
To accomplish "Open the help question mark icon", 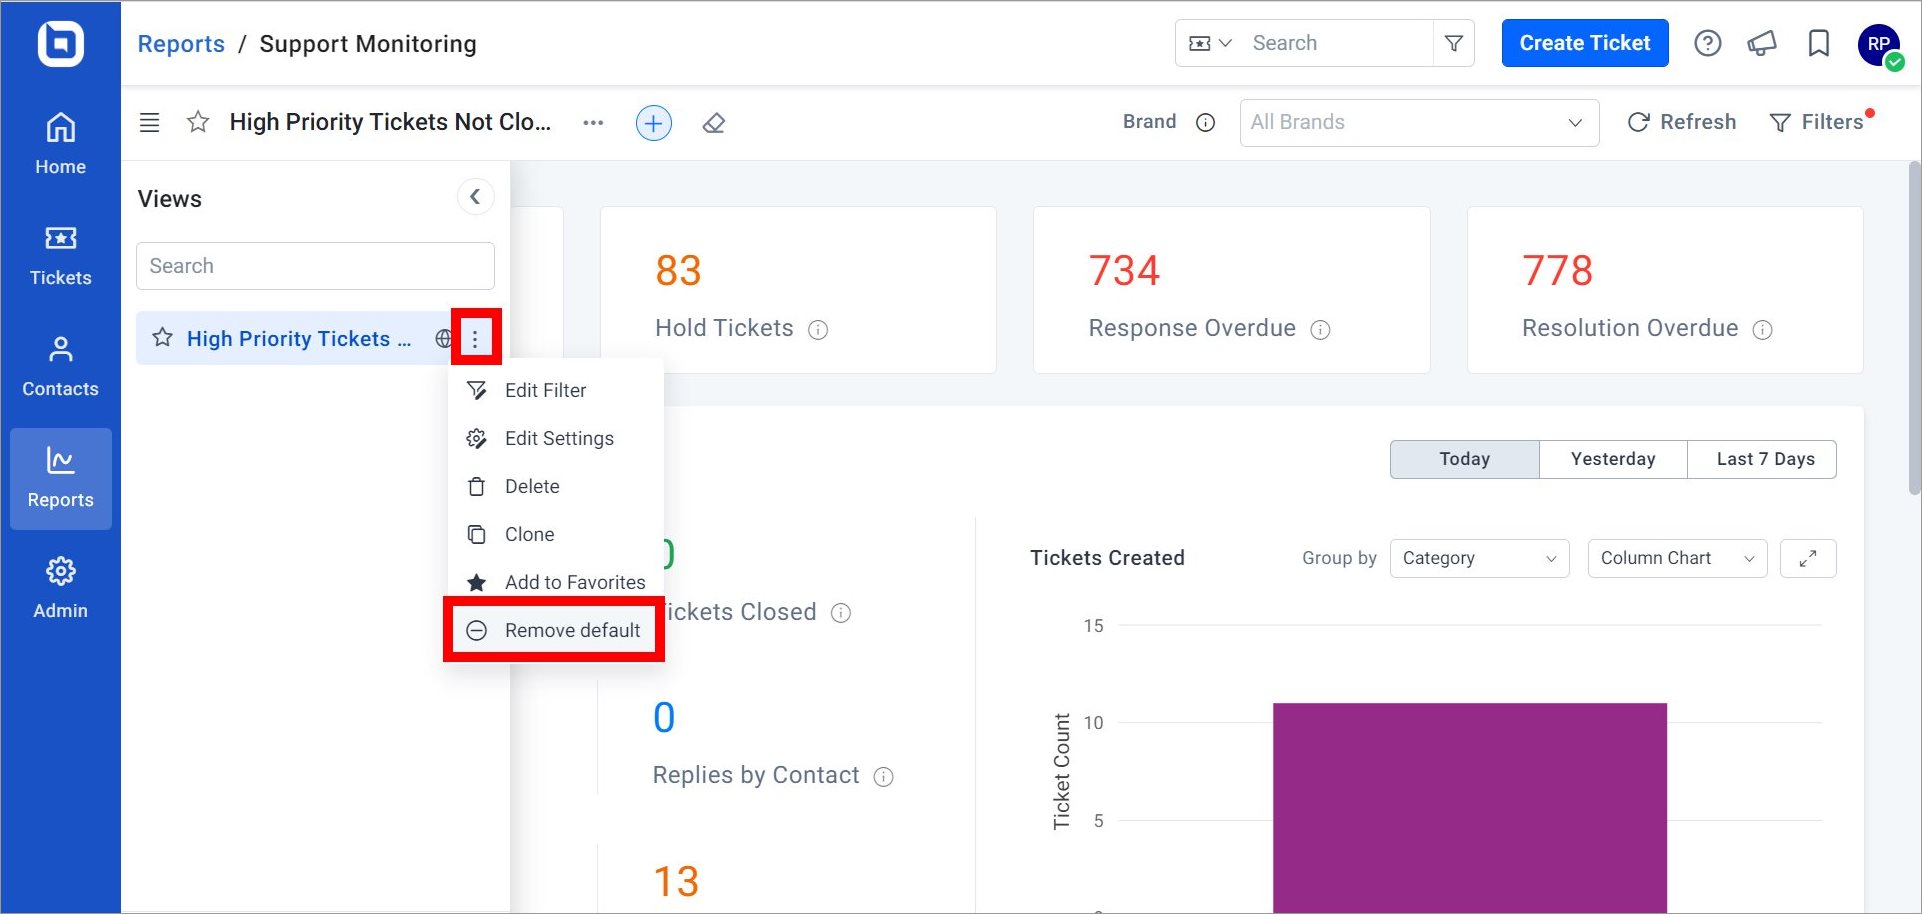I will click(x=1708, y=43).
